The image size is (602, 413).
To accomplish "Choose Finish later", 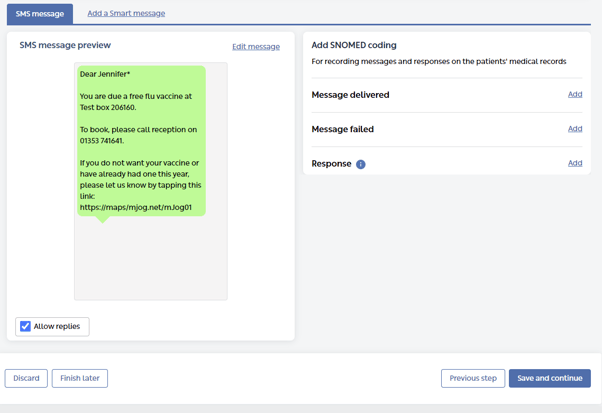I will (x=80, y=378).
